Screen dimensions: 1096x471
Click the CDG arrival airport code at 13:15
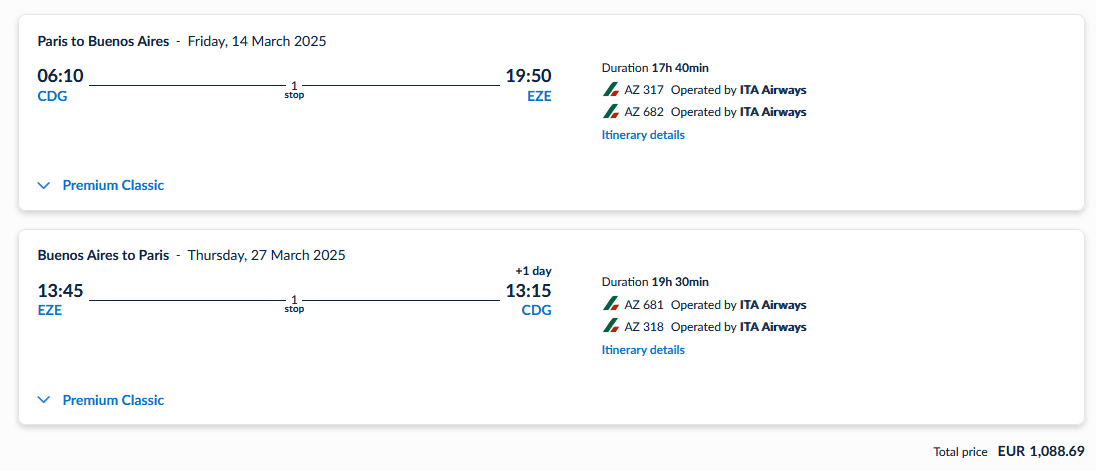(536, 310)
